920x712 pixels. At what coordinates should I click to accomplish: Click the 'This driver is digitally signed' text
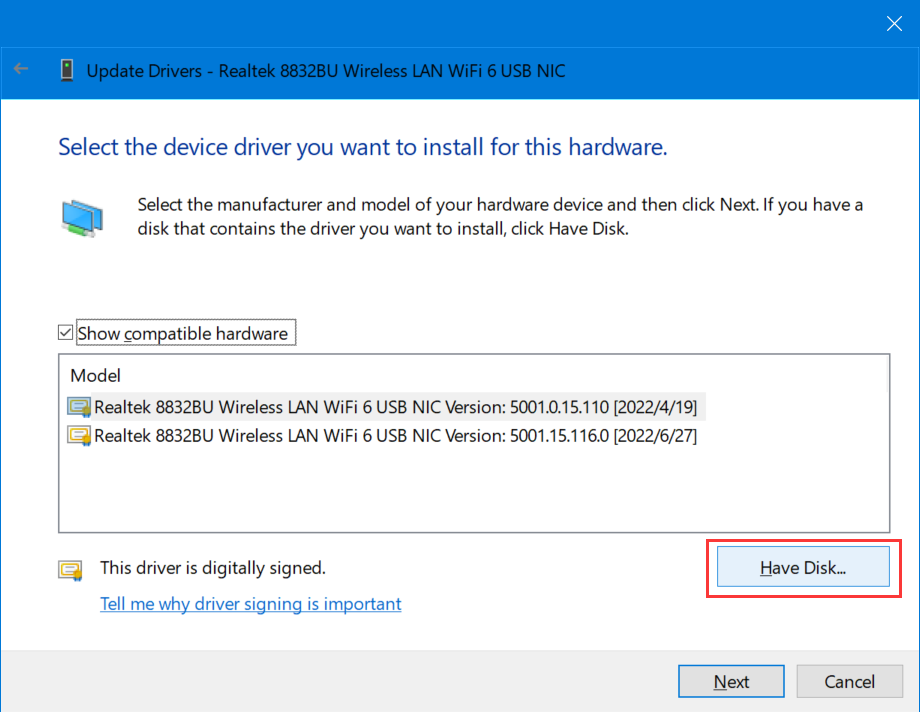pyautogui.click(x=212, y=568)
